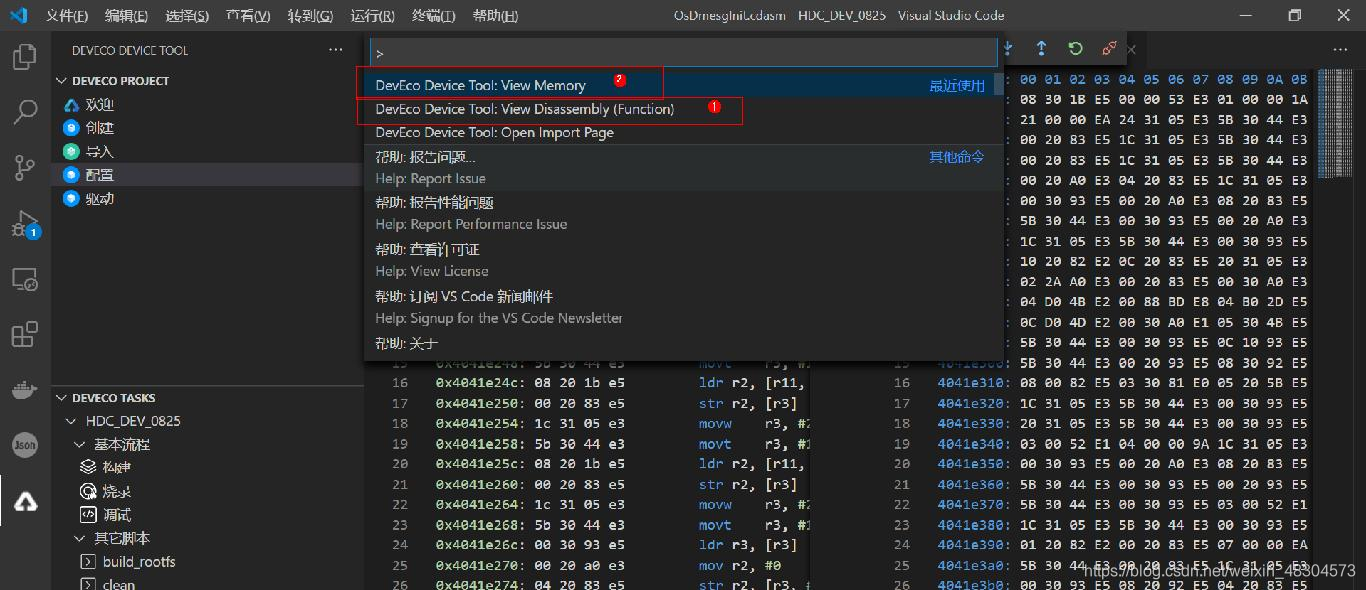Screen dimensions: 1366x590
Task: Open the Extensions view
Action: click(x=25, y=334)
